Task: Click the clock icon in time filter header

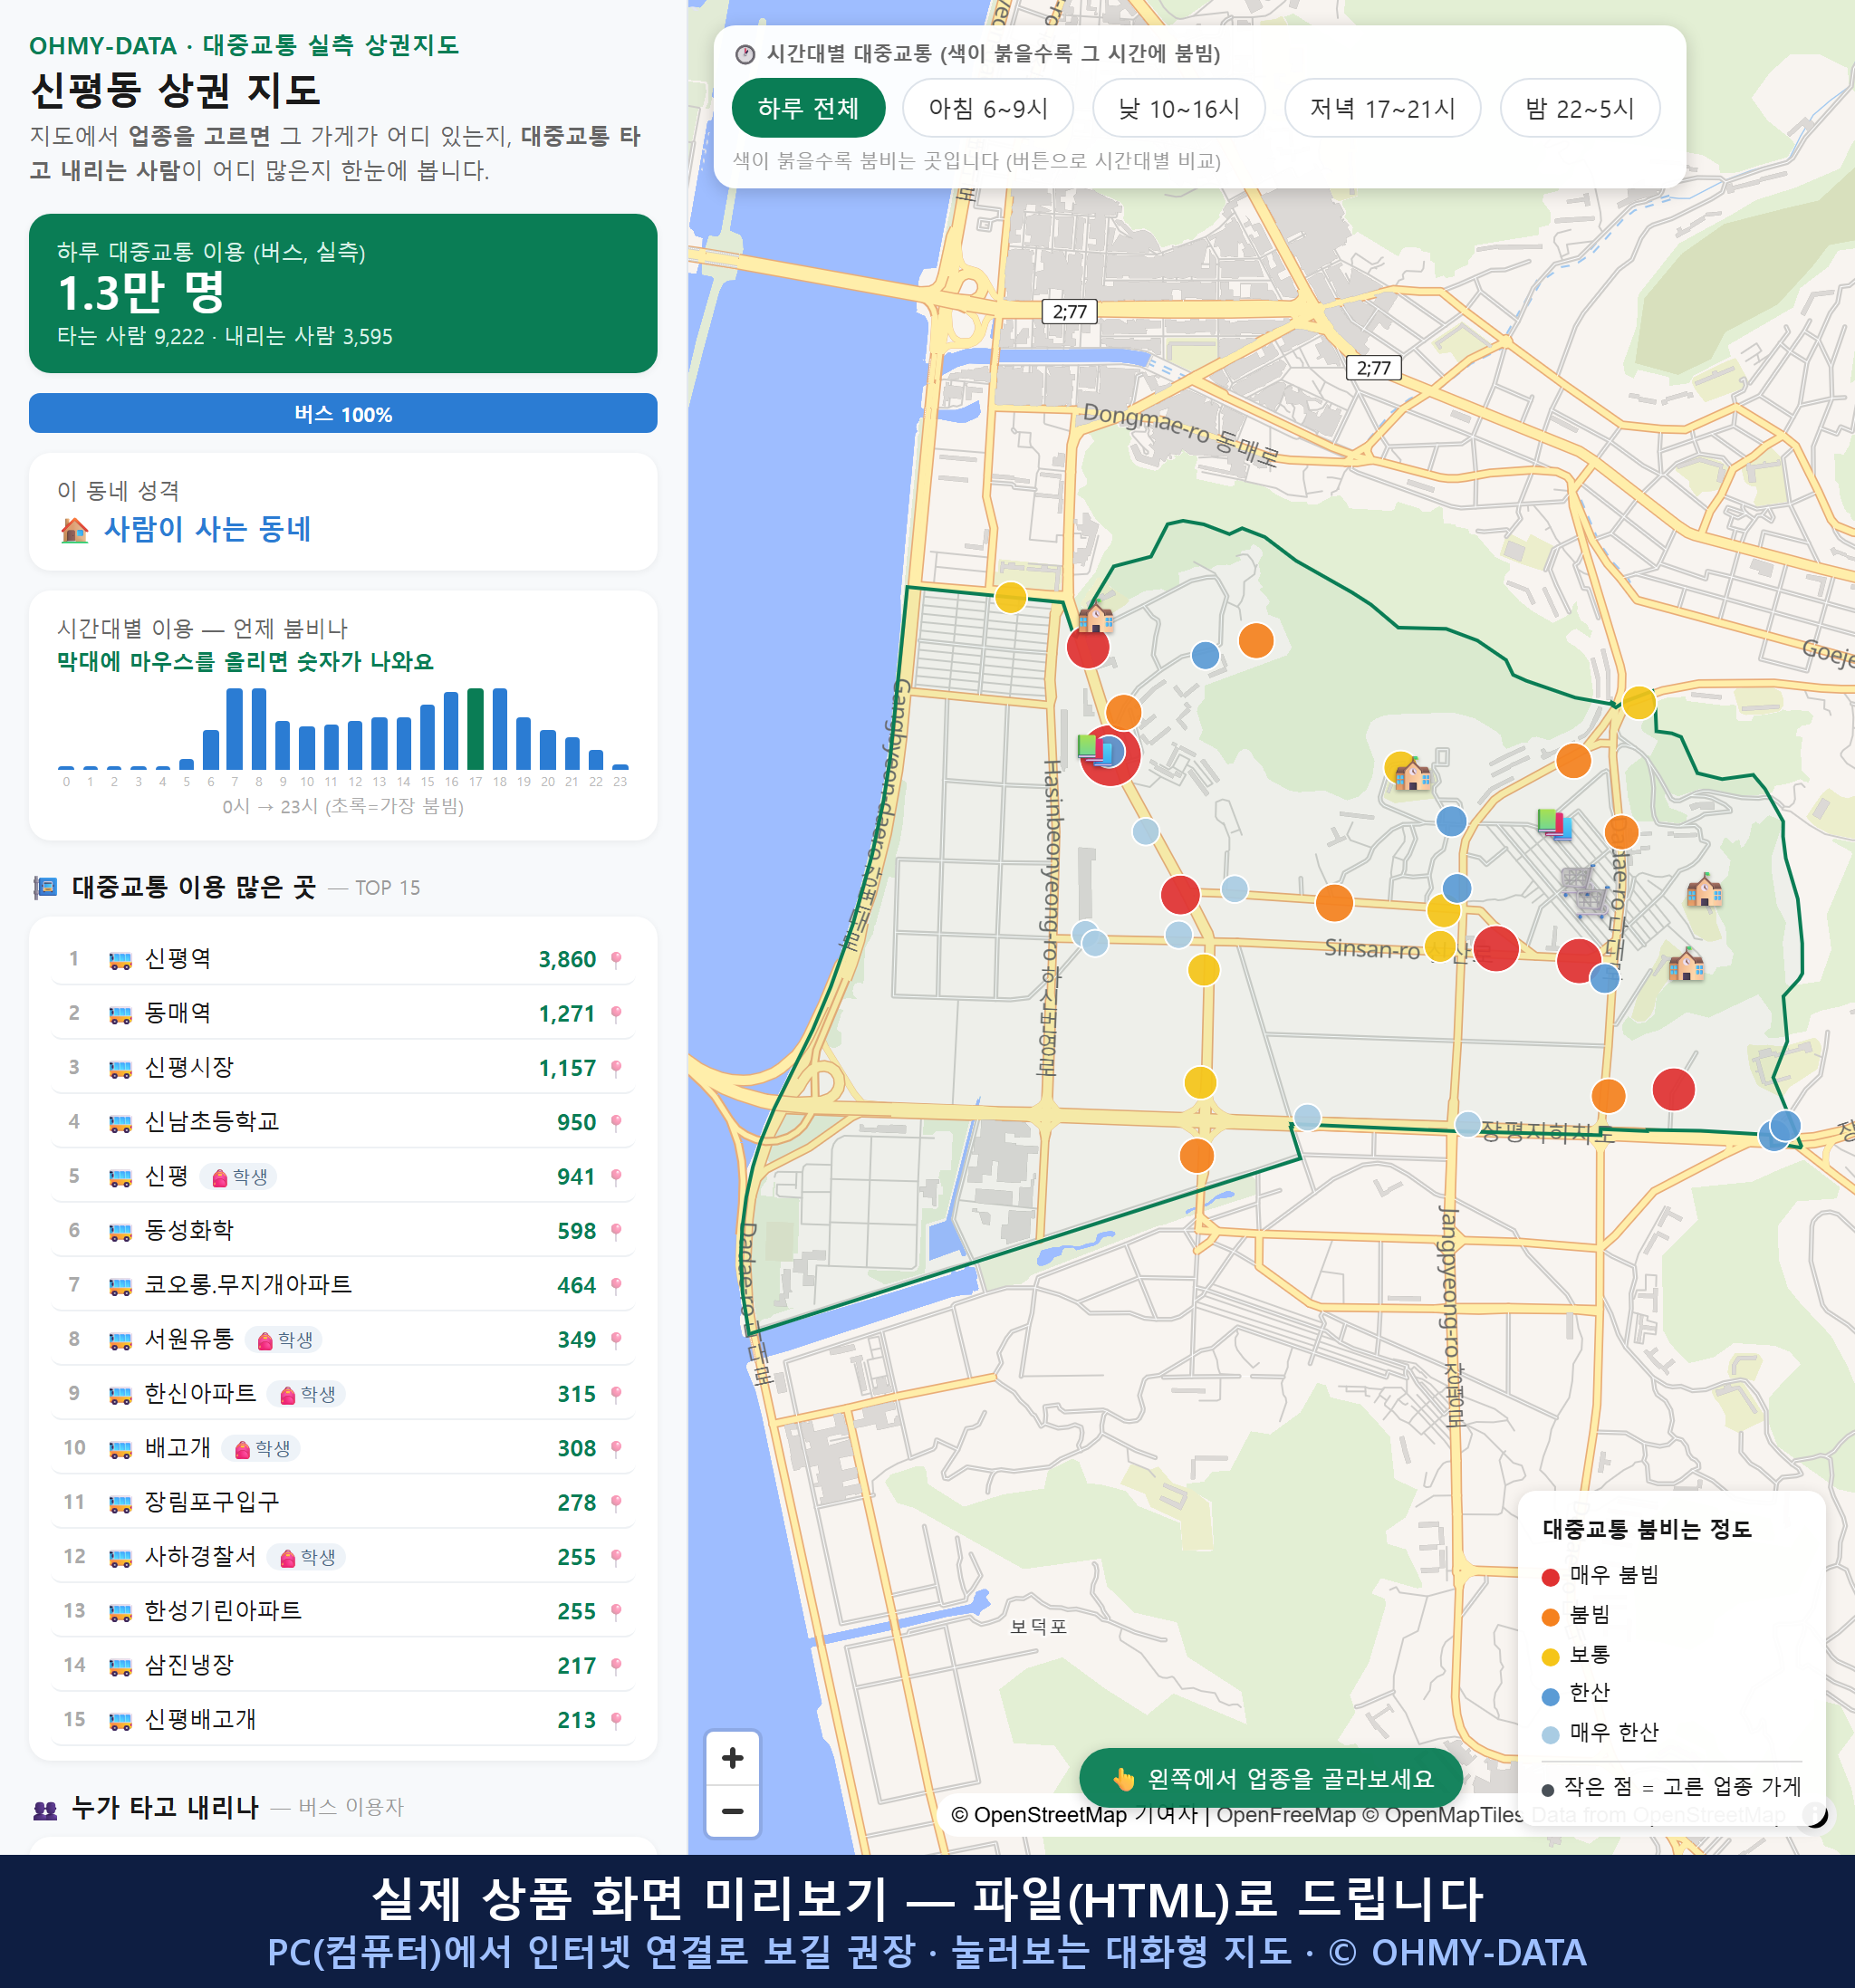Action: click(744, 54)
